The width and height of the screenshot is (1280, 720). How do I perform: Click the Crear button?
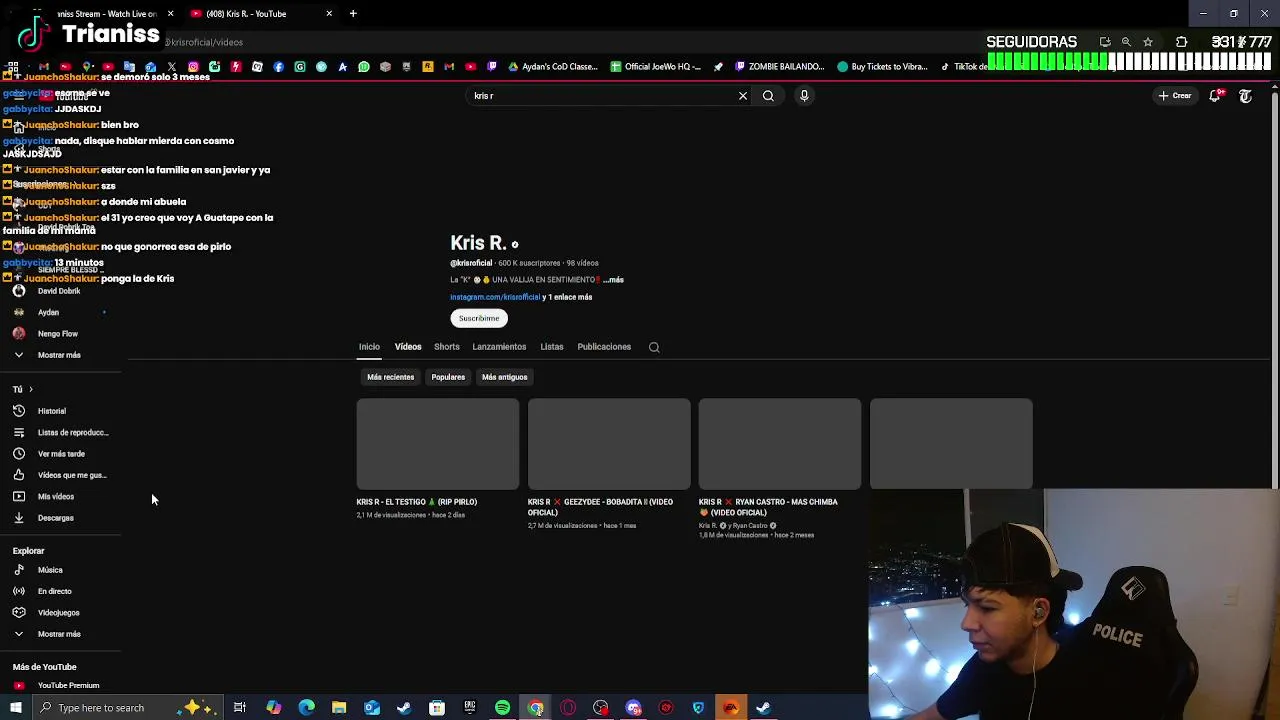tap(1175, 96)
